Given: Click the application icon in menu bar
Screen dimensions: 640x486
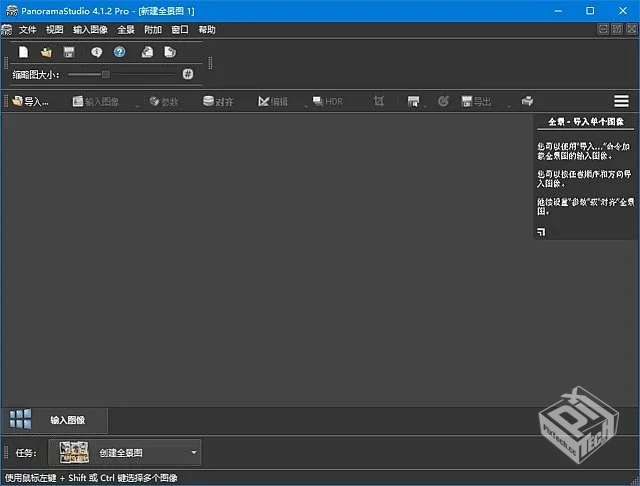Looking at the screenshot, I should click(x=7, y=30).
